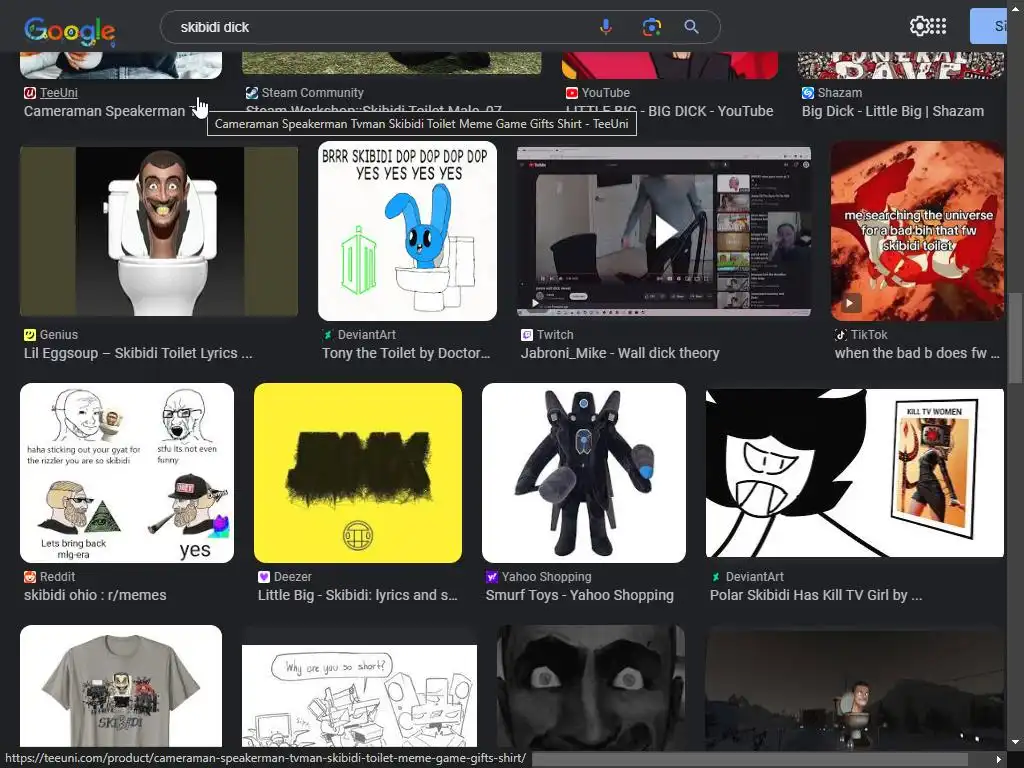This screenshot has width=1024, height=768.
Task: Start voice search with microphone icon
Action: pyautogui.click(x=606, y=27)
